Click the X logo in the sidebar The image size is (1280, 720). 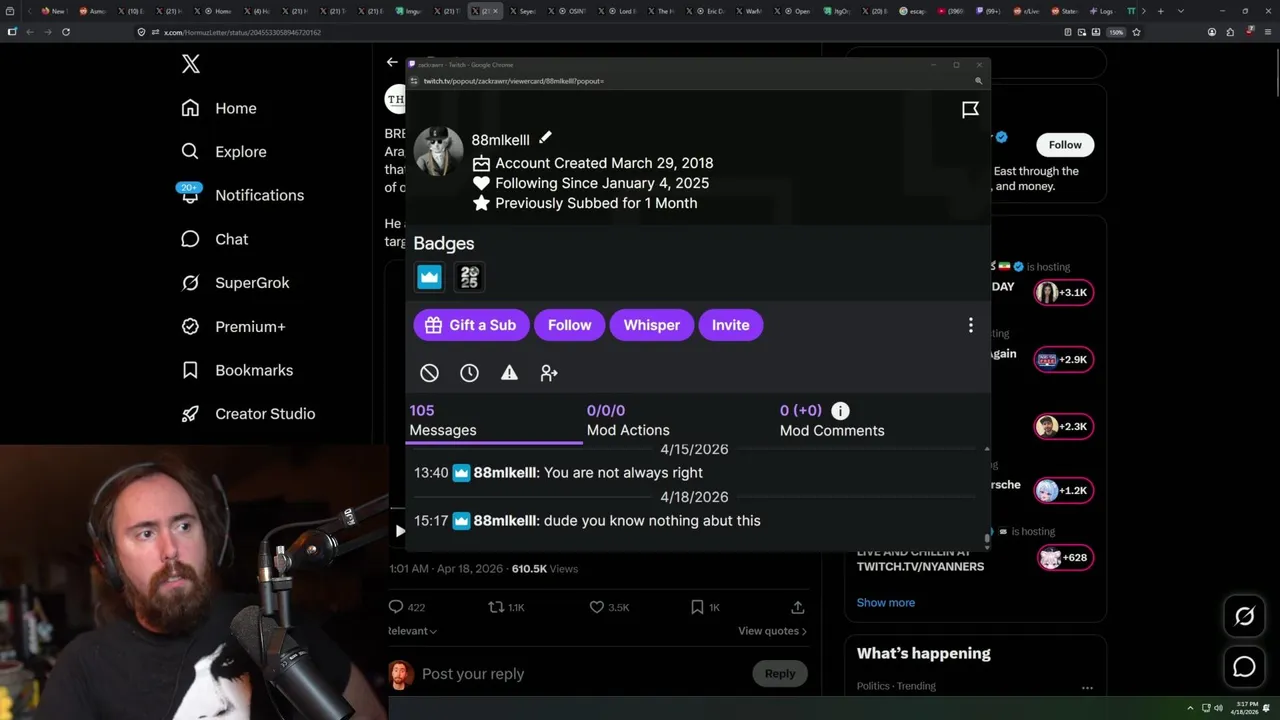(191, 64)
